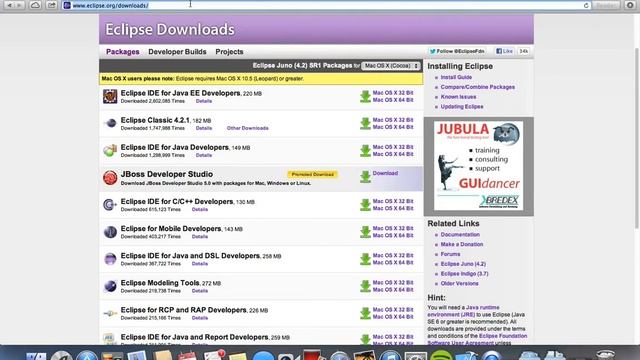Download the Mac OS X 64 Bit Java EE package
The width and height of the screenshot is (640, 360).
[393, 100]
